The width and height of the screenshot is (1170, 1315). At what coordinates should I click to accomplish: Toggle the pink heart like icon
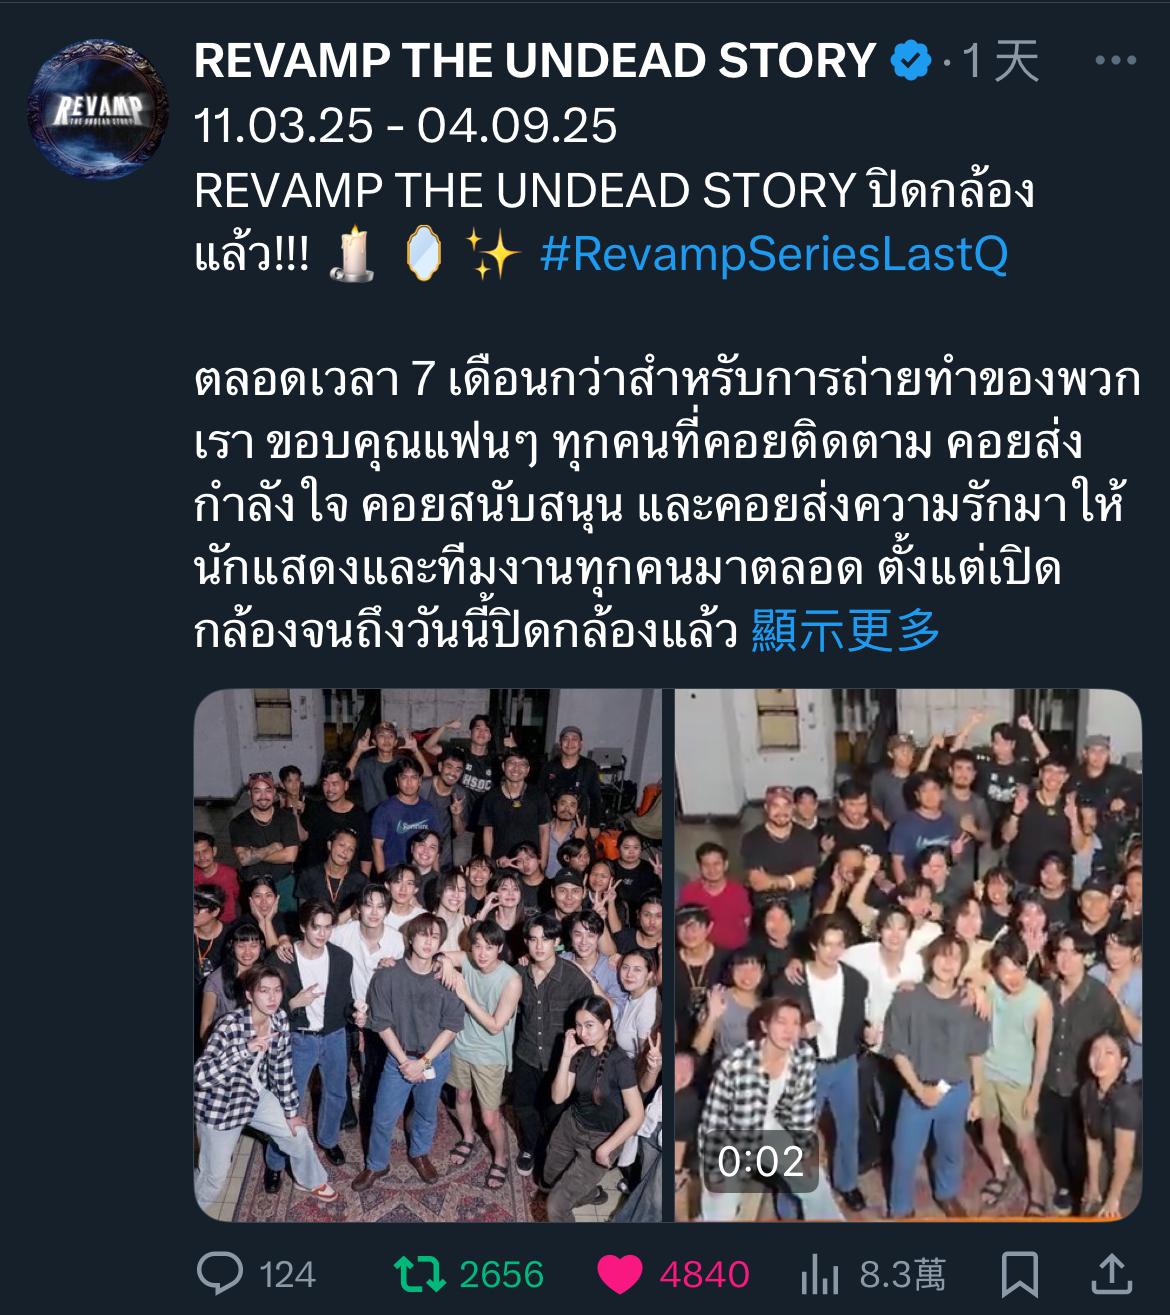[x=620, y=1274]
